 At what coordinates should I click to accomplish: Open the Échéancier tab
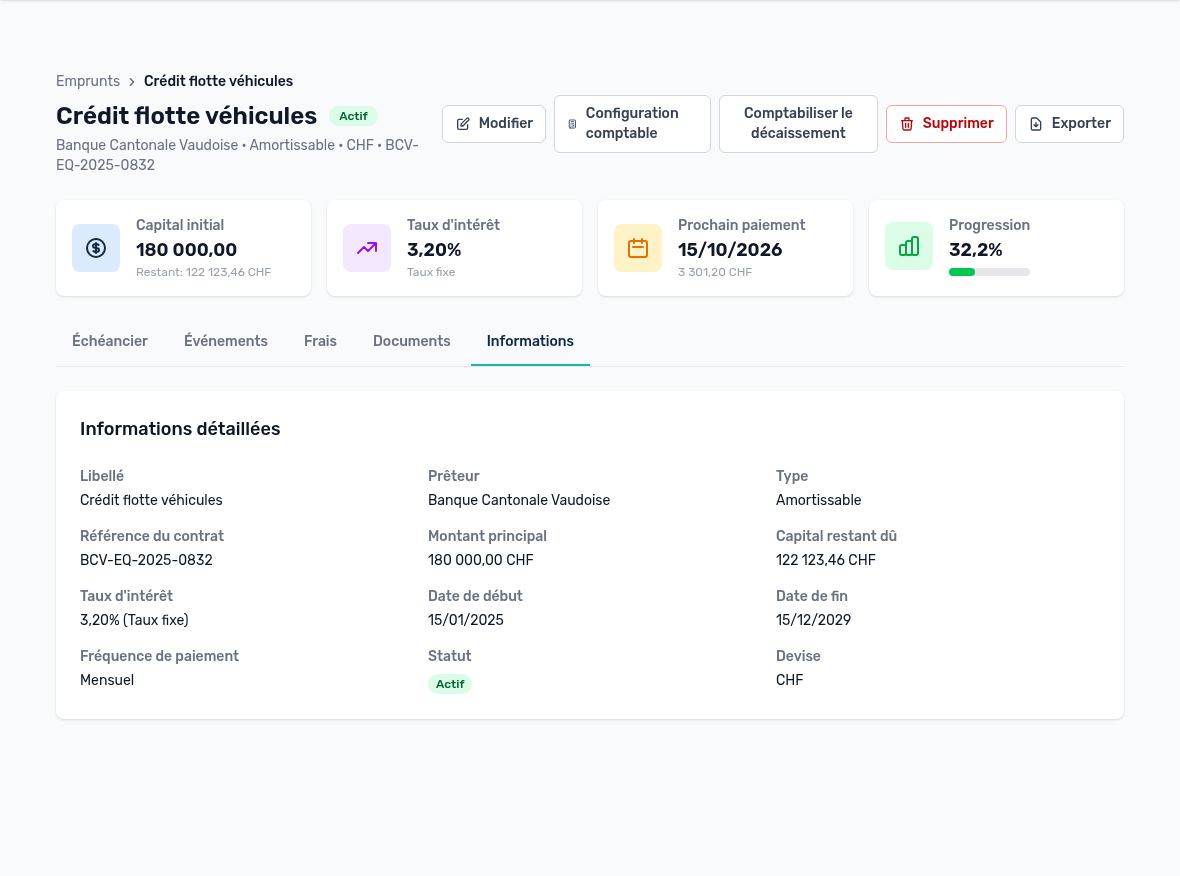pos(110,341)
